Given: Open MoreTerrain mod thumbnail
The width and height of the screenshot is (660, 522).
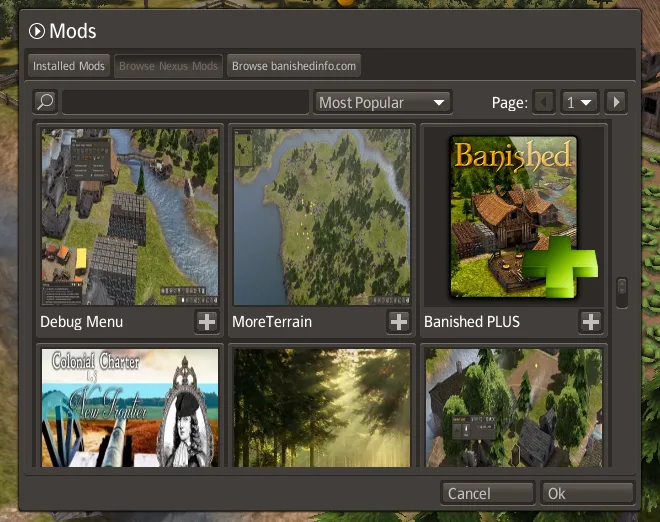Looking at the screenshot, I should (322, 217).
